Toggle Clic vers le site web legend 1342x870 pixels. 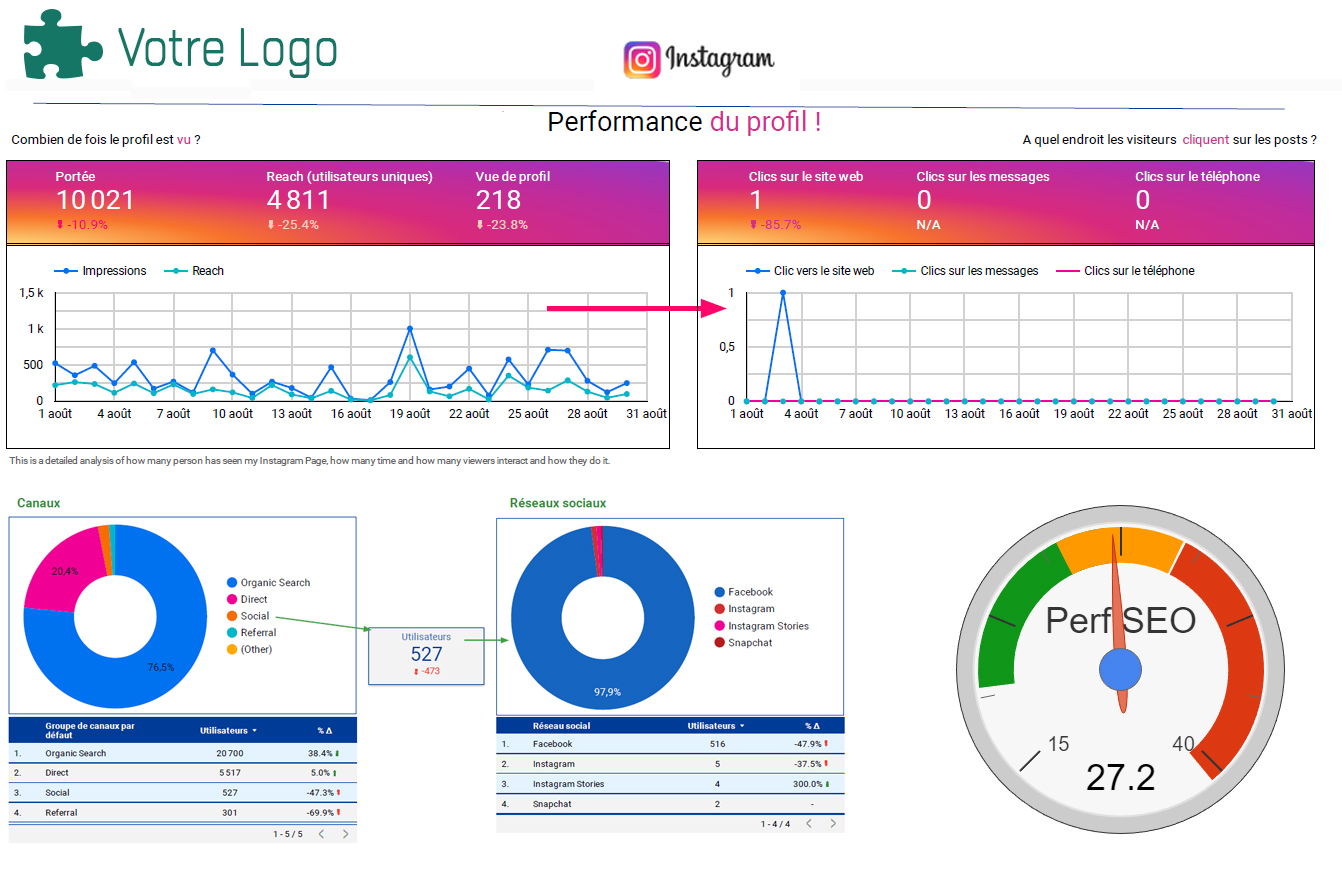click(811, 271)
